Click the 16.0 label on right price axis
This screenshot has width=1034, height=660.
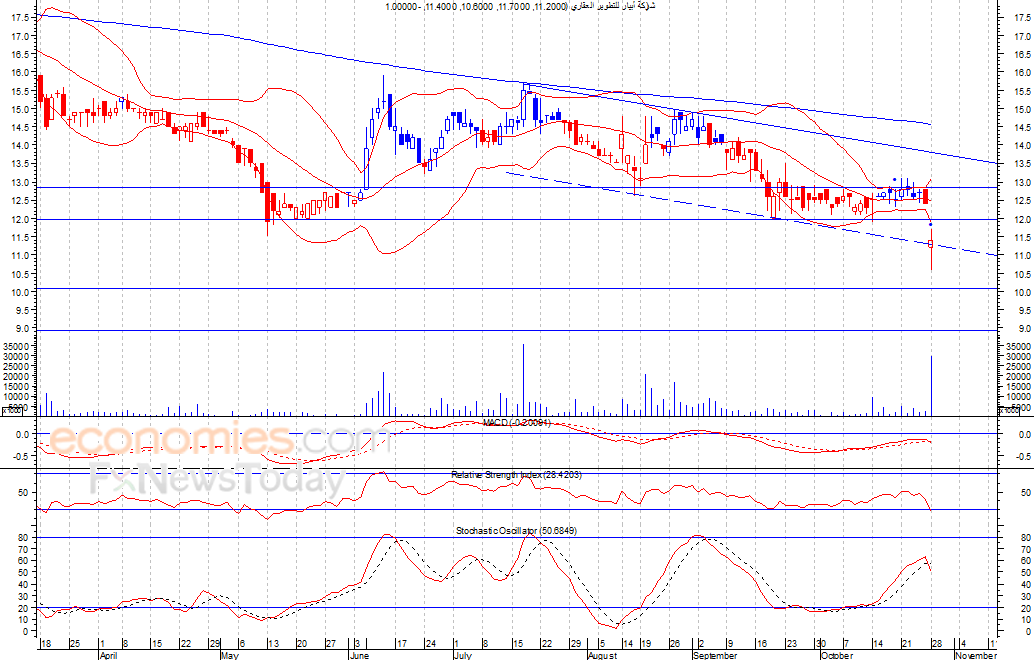tap(1023, 73)
